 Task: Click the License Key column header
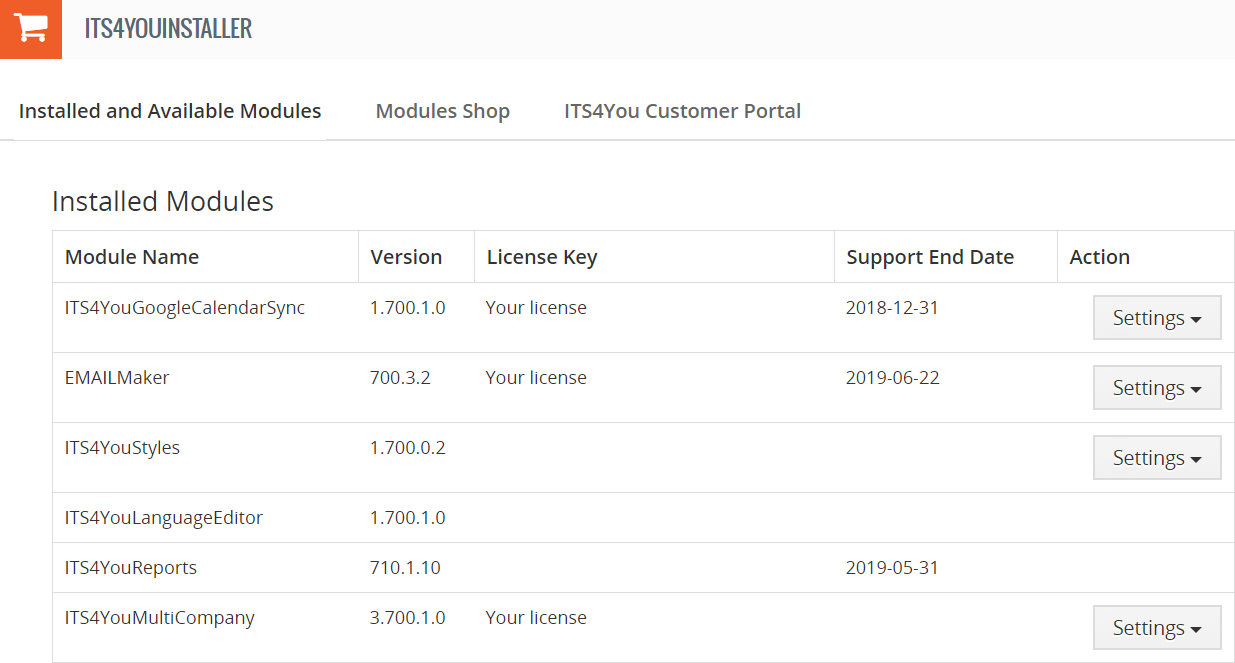pyautogui.click(x=541, y=257)
